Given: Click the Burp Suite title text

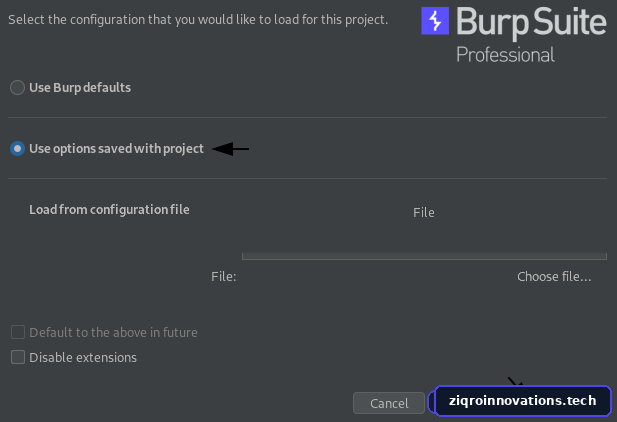Looking at the screenshot, I should click(x=531, y=22).
